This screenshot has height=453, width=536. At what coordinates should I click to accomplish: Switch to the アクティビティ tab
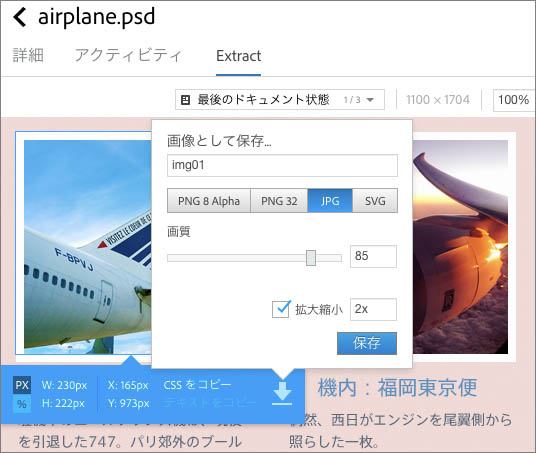(128, 55)
